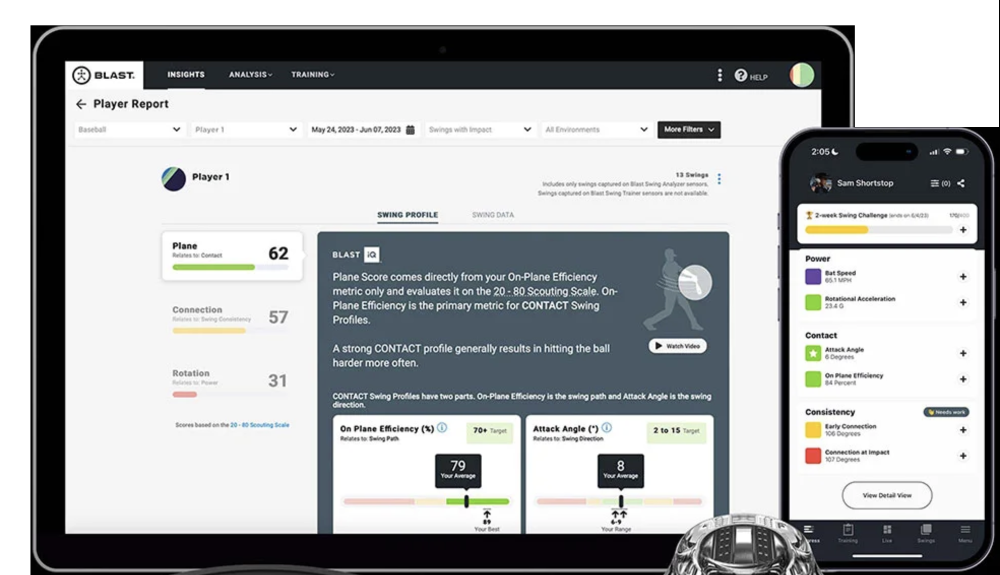The image size is (1000, 575).
Task: Go to the Insights tab
Action: click(x=186, y=75)
